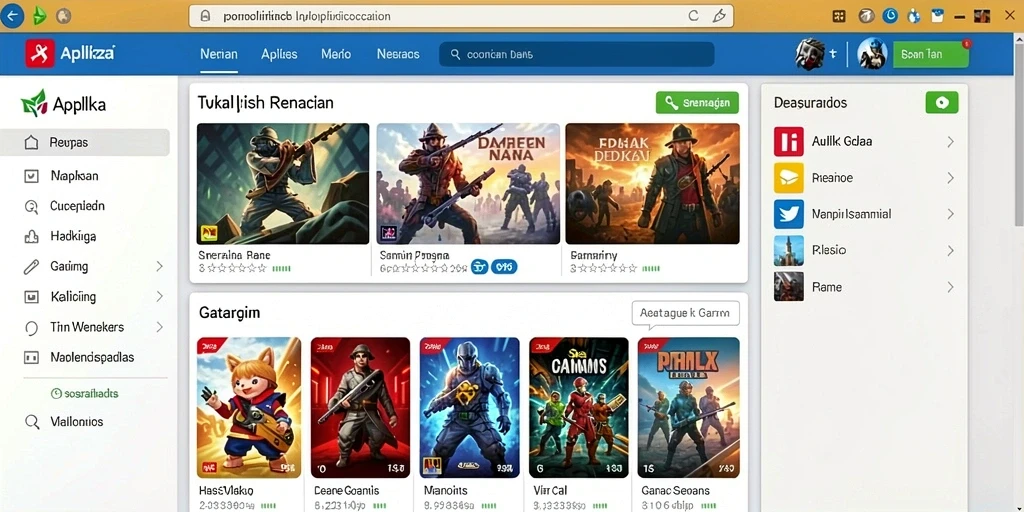Click the user avatar next to Sean Tan
The width and height of the screenshot is (1024, 512).
[x=872, y=54]
